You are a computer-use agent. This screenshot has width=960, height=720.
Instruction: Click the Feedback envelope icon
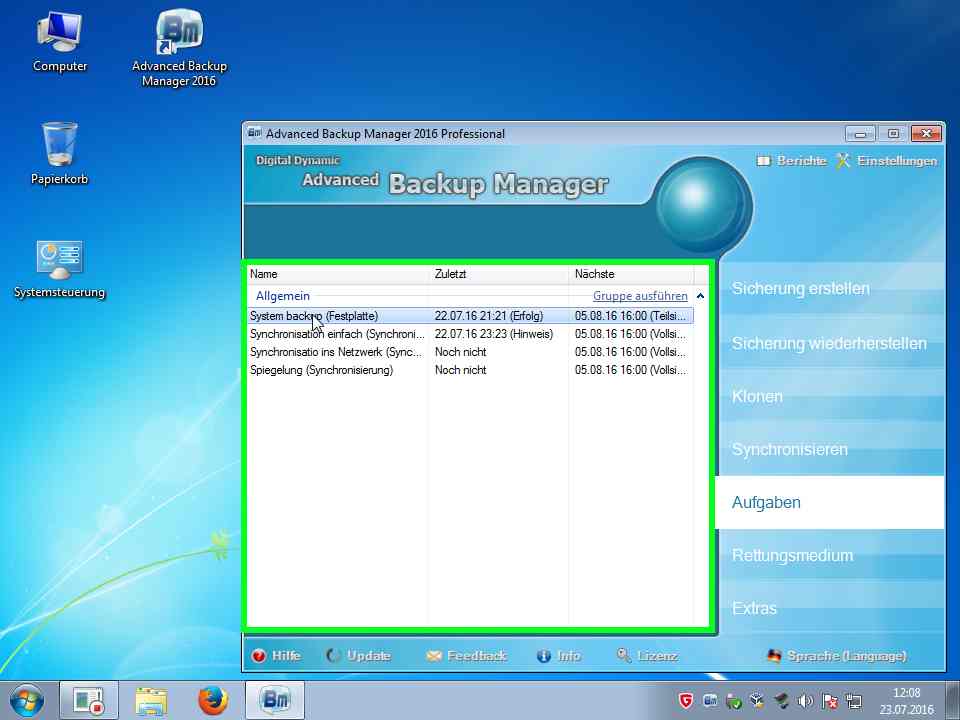point(433,656)
